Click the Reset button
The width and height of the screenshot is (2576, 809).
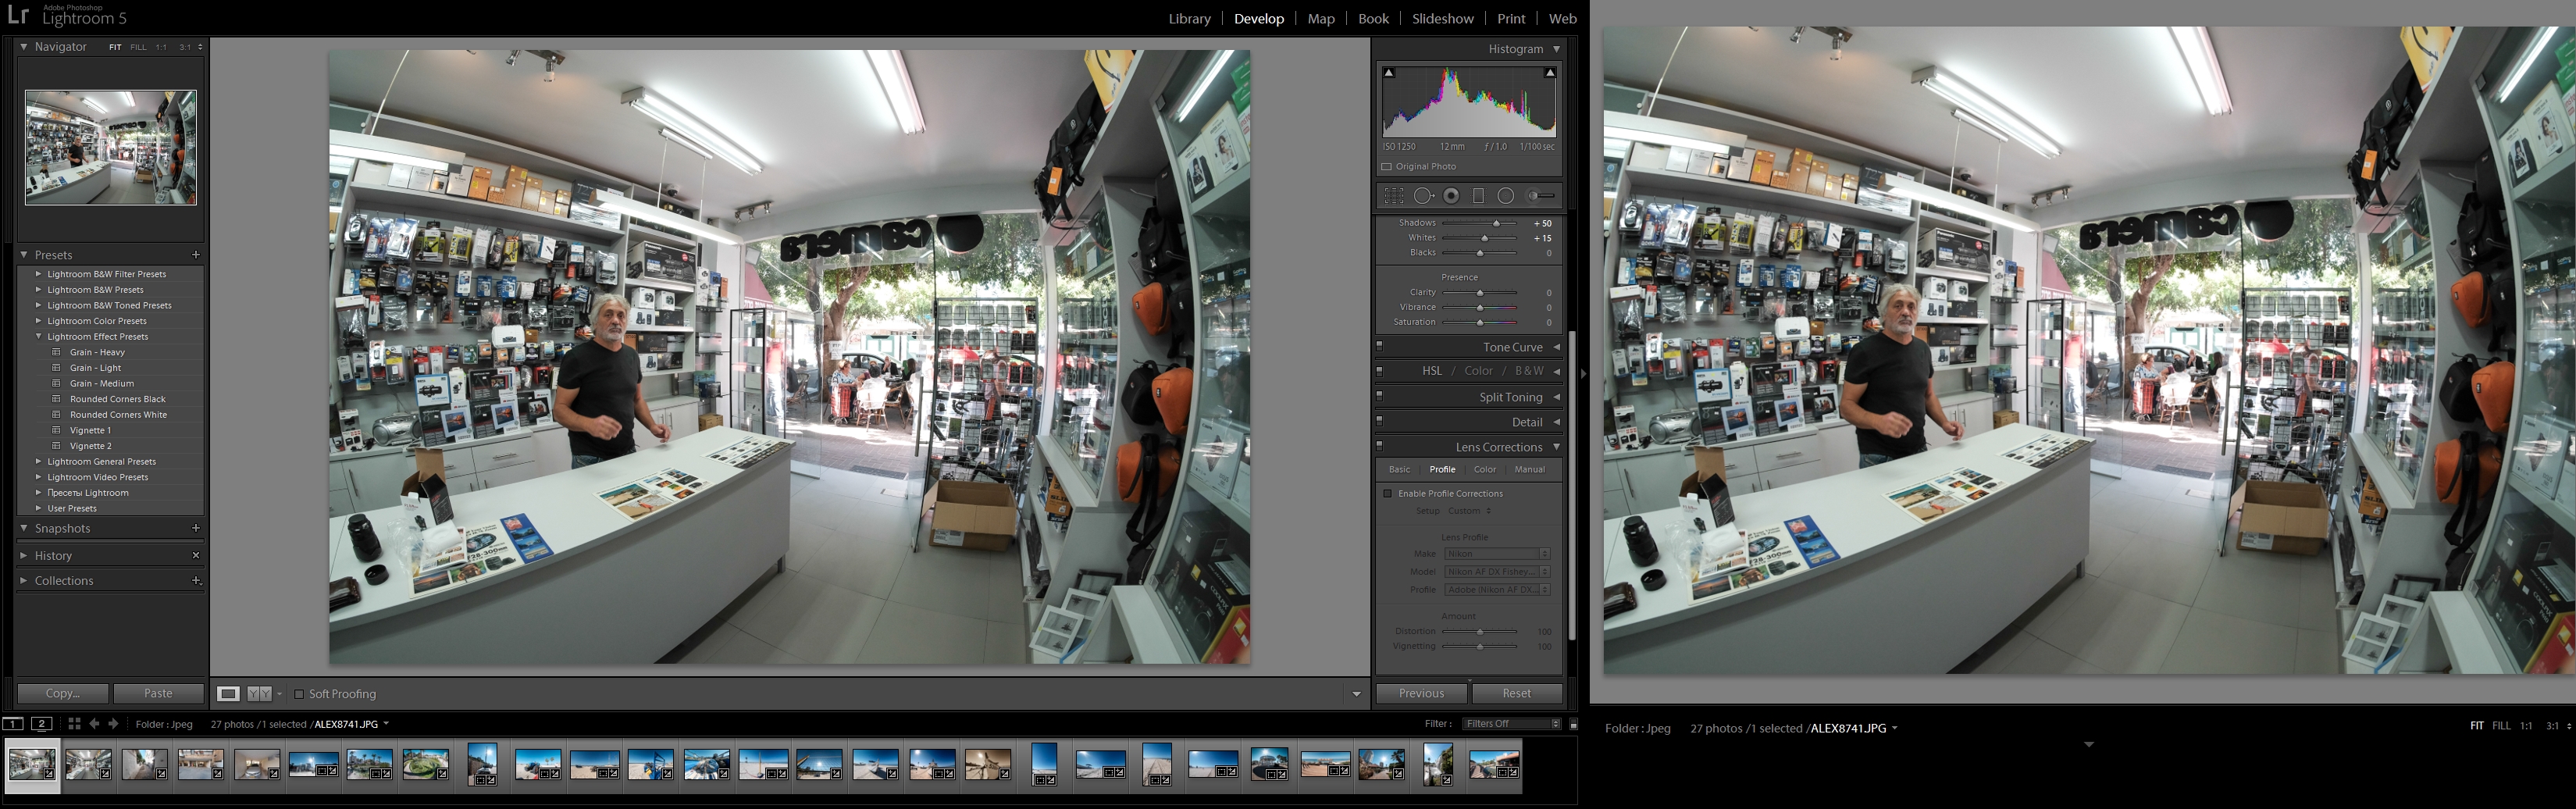[x=1516, y=693]
